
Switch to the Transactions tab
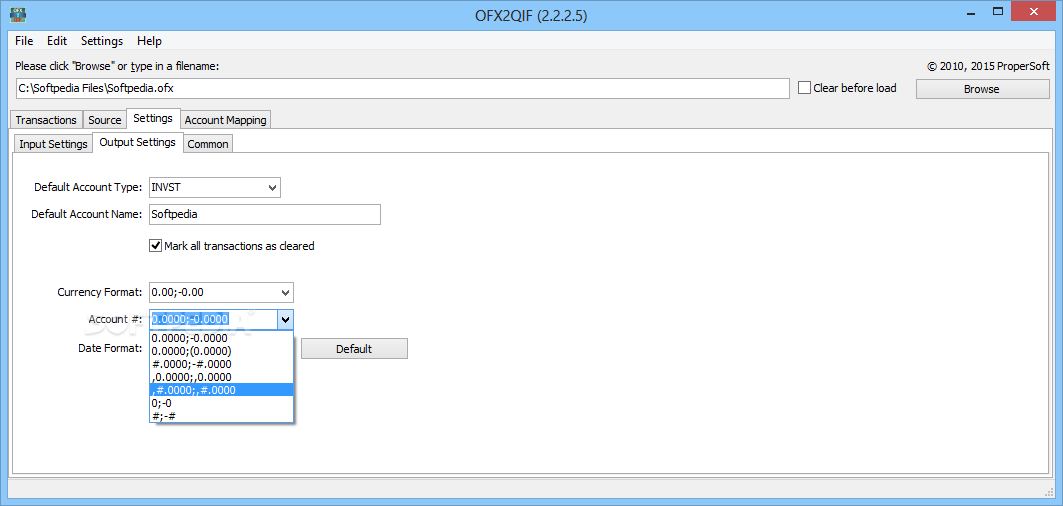coord(46,120)
